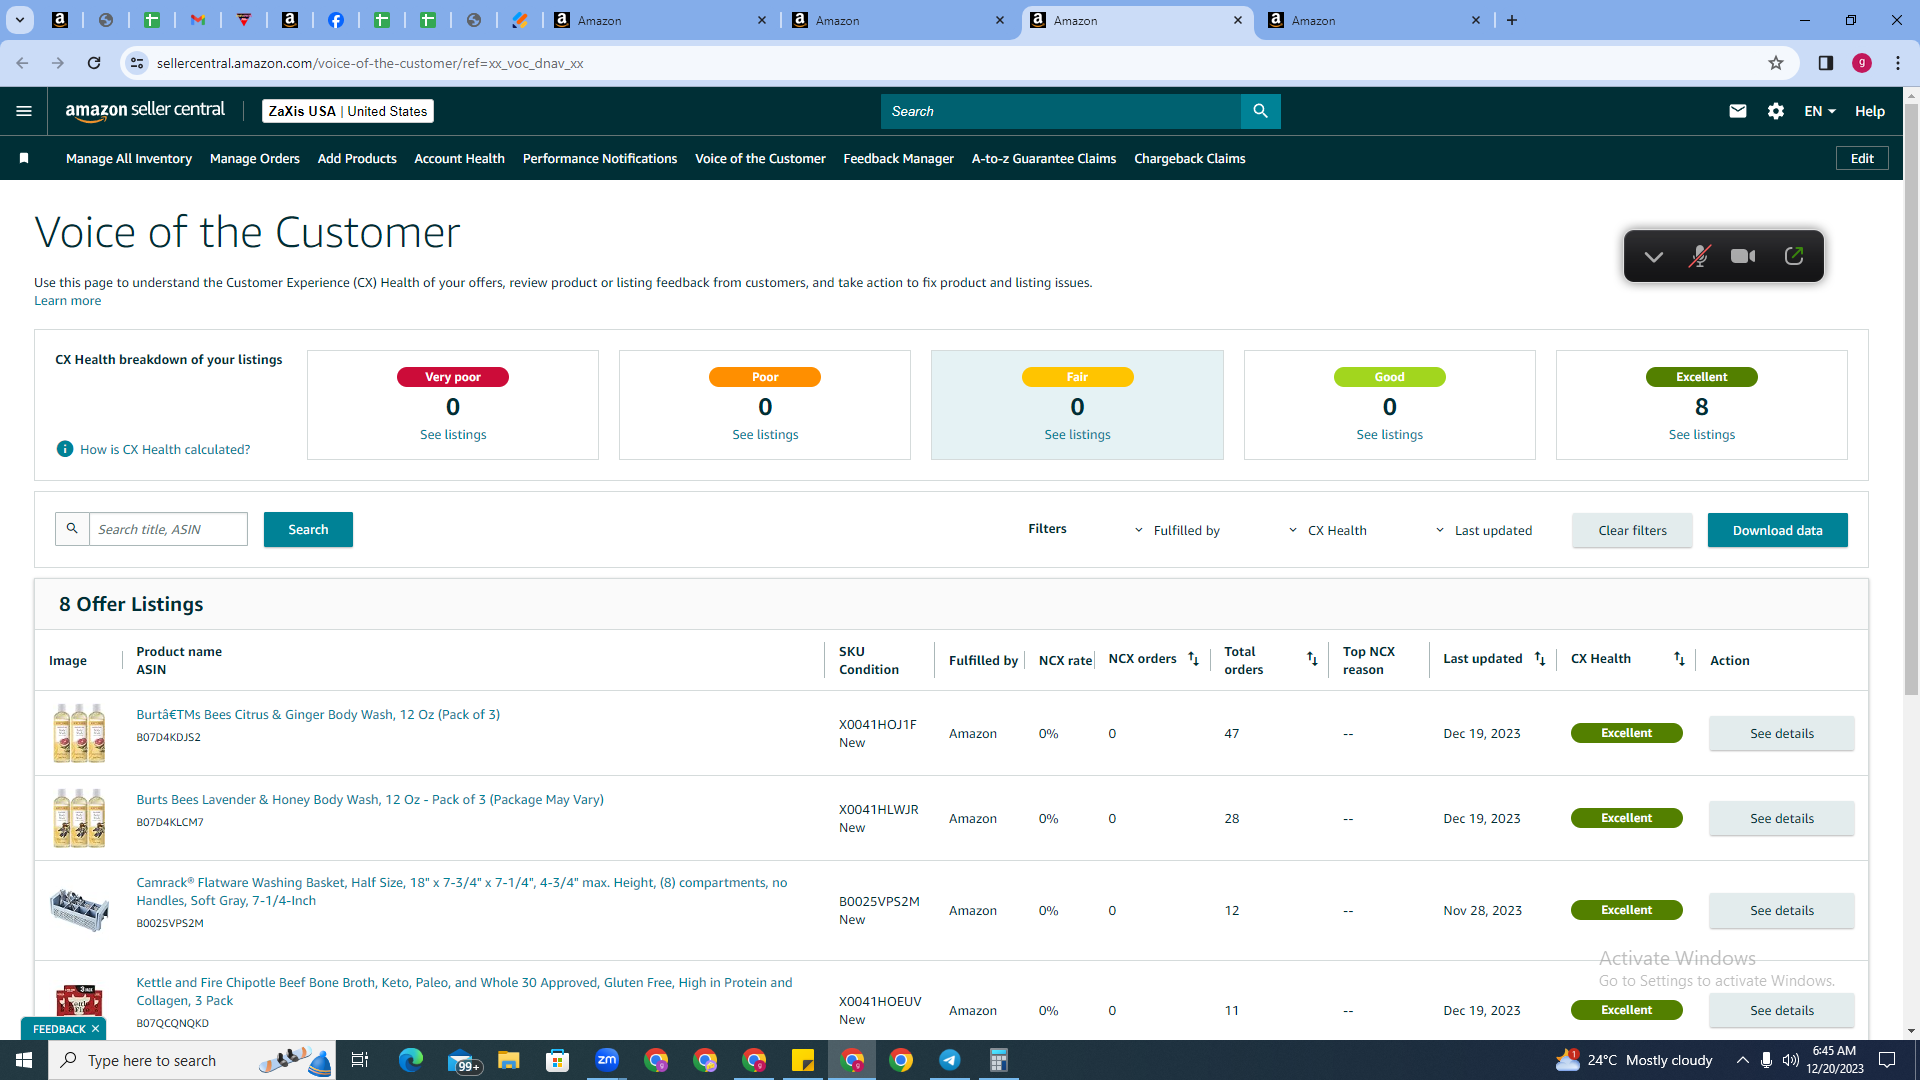Open Calculator from the taskbar
This screenshot has width=1920, height=1080.
coord(999,1060)
